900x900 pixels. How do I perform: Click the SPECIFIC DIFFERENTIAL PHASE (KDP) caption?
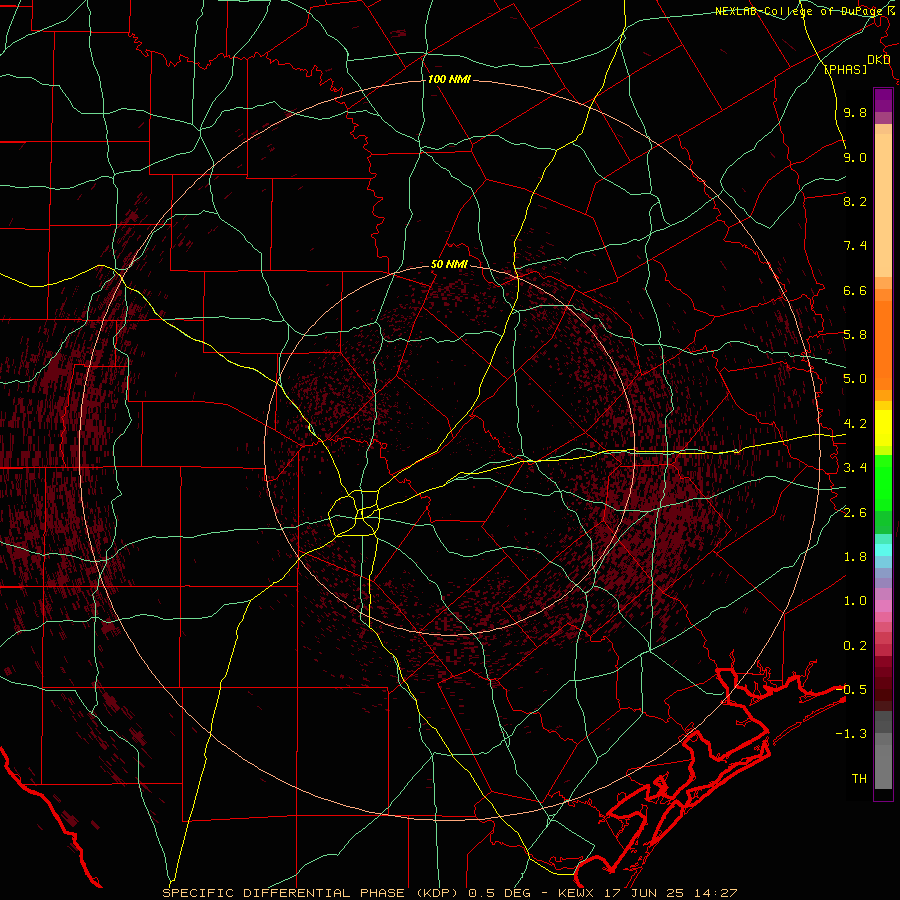point(311,893)
